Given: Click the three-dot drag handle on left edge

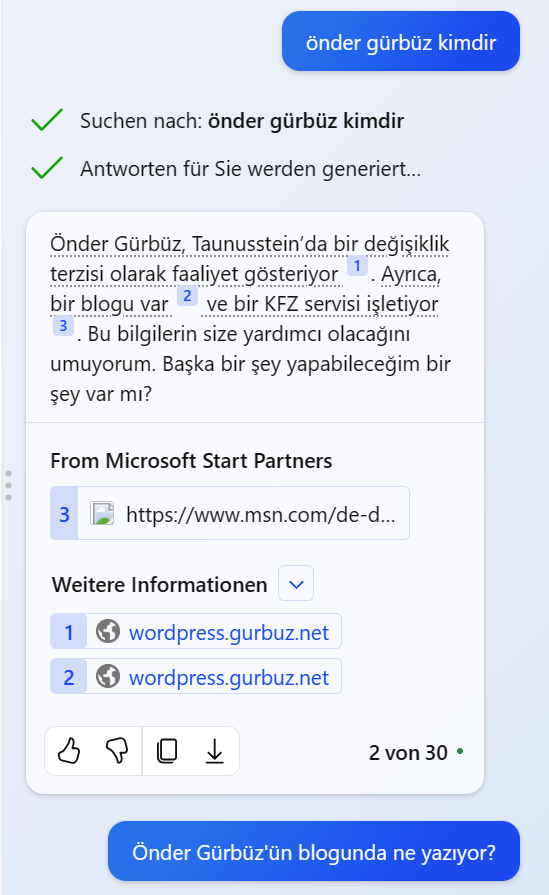Looking at the screenshot, I should point(8,486).
